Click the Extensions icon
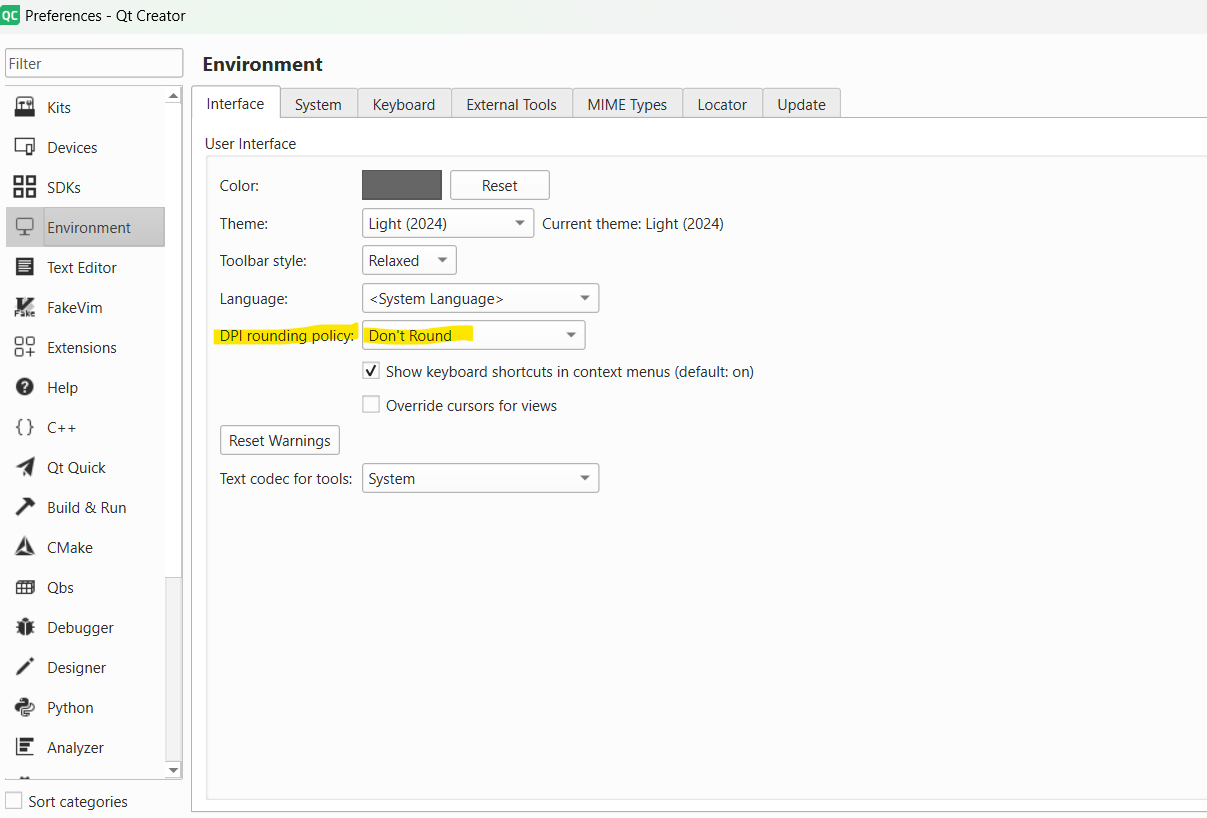This screenshot has height=818, width=1207. tap(25, 347)
